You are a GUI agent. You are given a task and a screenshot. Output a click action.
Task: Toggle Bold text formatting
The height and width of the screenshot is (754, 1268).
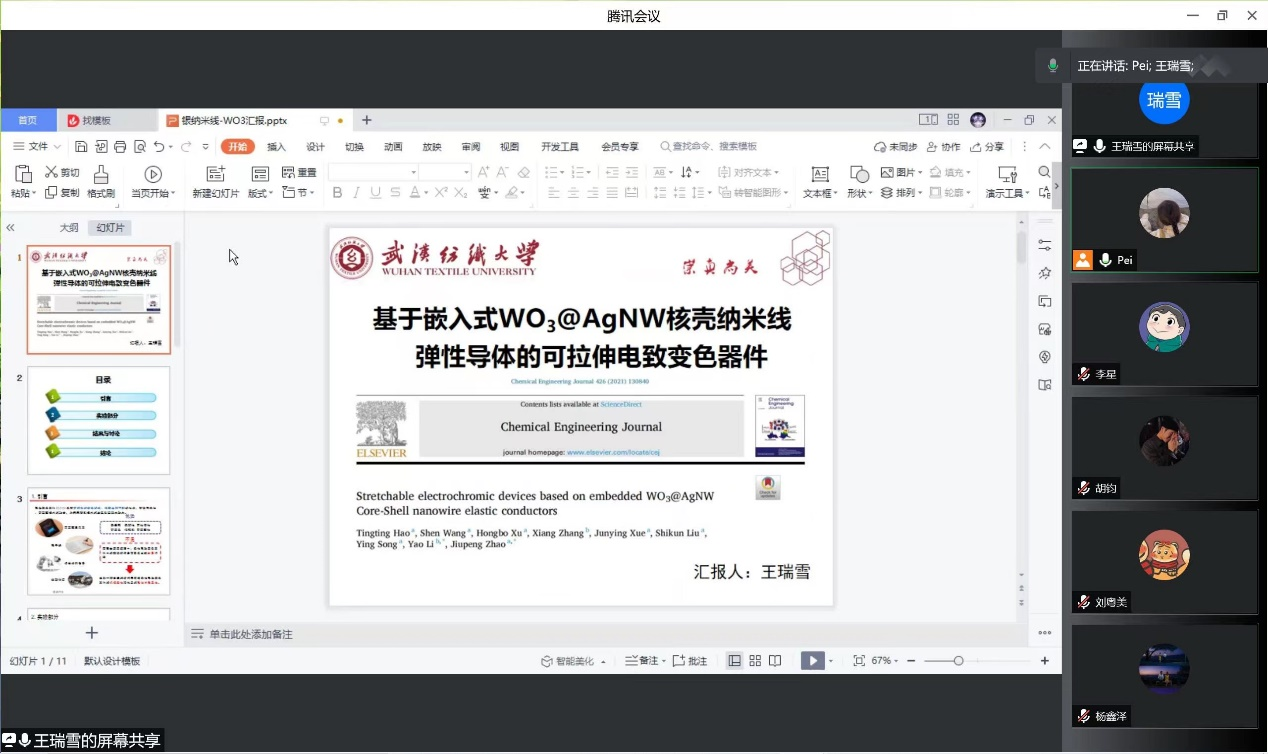(337, 193)
